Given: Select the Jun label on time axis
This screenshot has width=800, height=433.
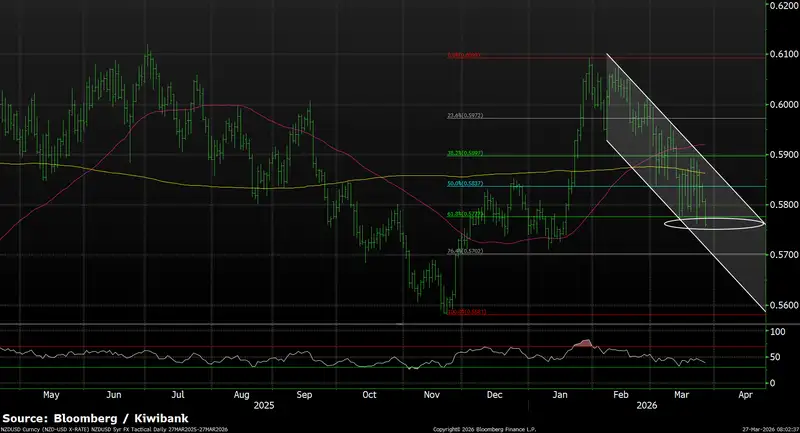Looking at the screenshot, I should (x=114, y=395).
